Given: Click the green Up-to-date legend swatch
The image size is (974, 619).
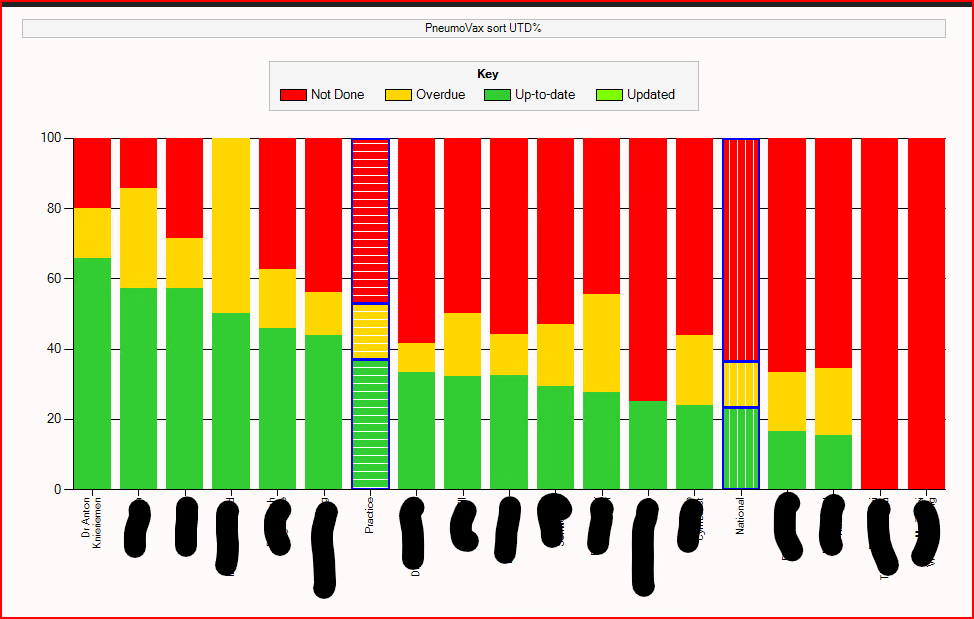Looking at the screenshot, I should (x=497, y=95).
